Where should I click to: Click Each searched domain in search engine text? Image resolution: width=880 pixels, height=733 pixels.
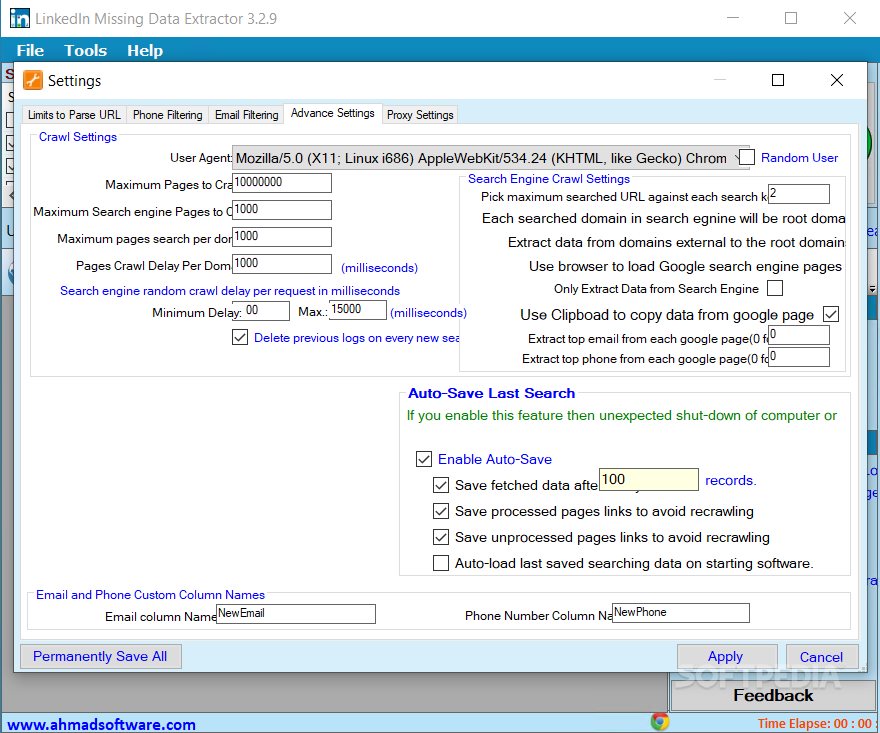663,218
